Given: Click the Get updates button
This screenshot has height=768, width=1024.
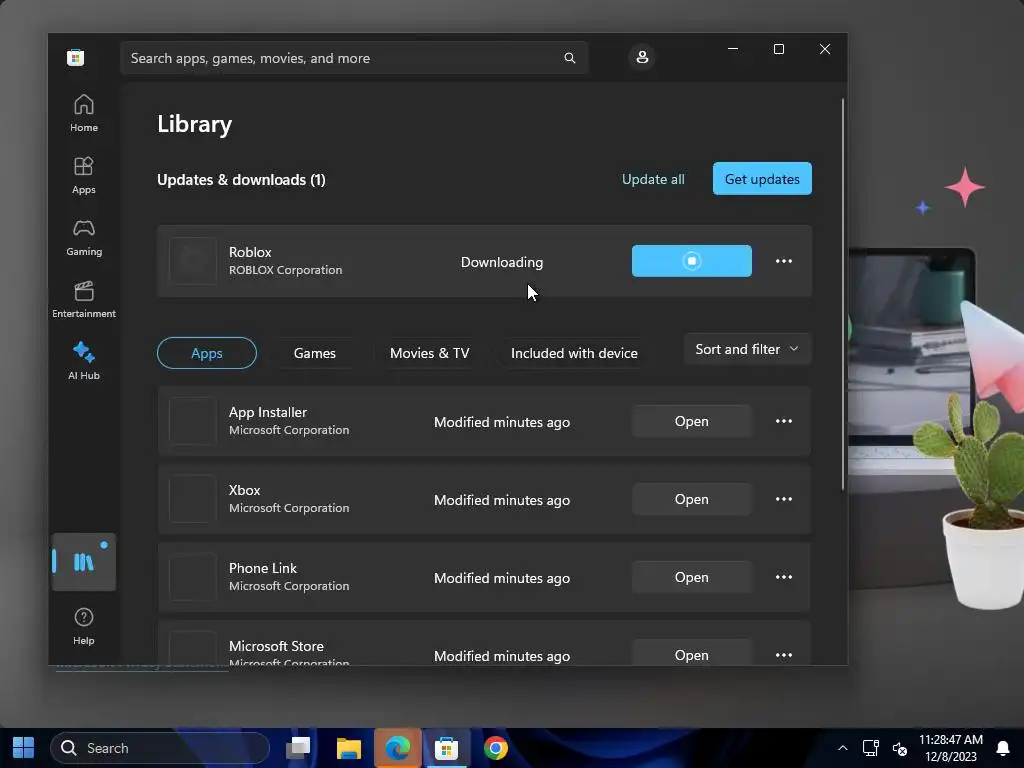Looking at the screenshot, I should point(762,179).
